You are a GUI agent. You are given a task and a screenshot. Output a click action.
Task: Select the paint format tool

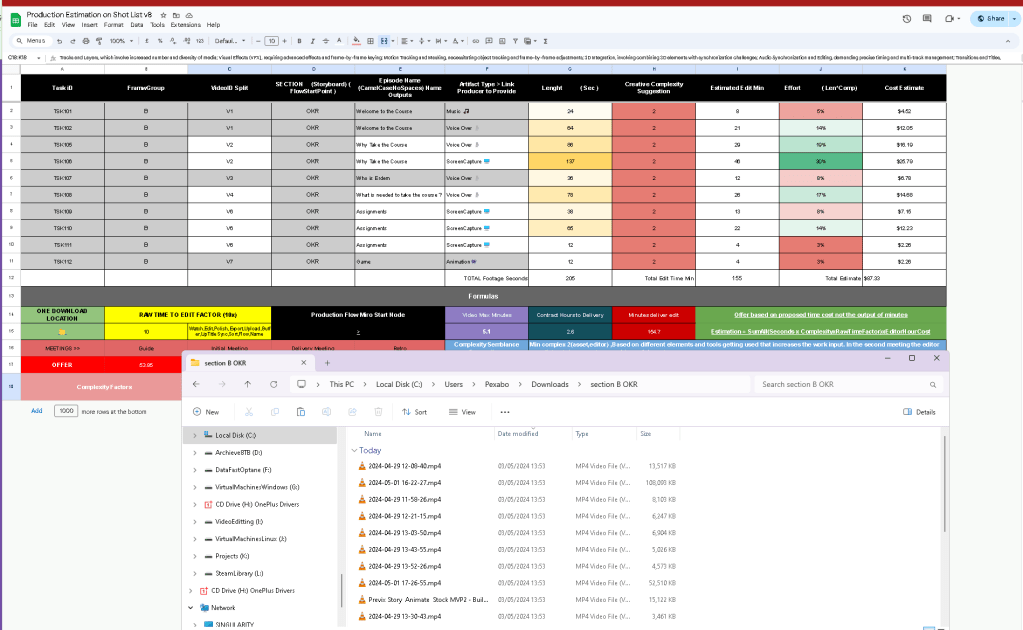(x=99, y=41)
